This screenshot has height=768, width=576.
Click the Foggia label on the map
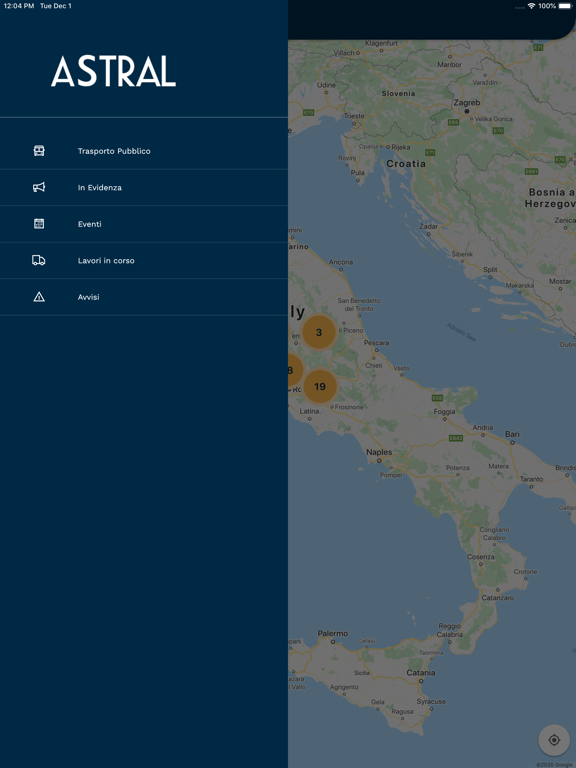(444, 412)
